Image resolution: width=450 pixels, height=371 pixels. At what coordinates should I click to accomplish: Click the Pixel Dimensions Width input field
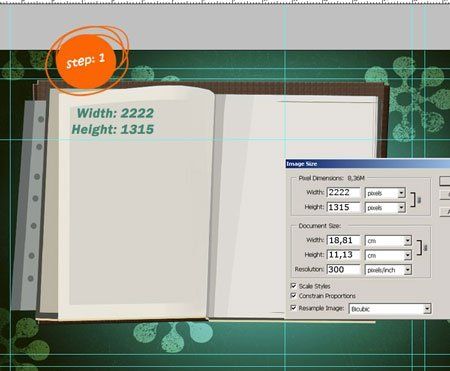tap(344, 192)
